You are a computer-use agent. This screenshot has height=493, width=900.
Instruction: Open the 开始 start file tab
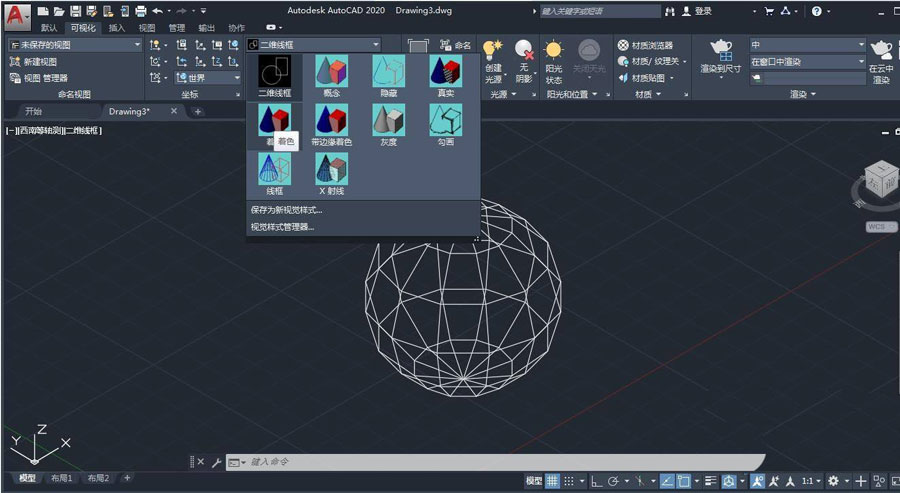point(34,111)
